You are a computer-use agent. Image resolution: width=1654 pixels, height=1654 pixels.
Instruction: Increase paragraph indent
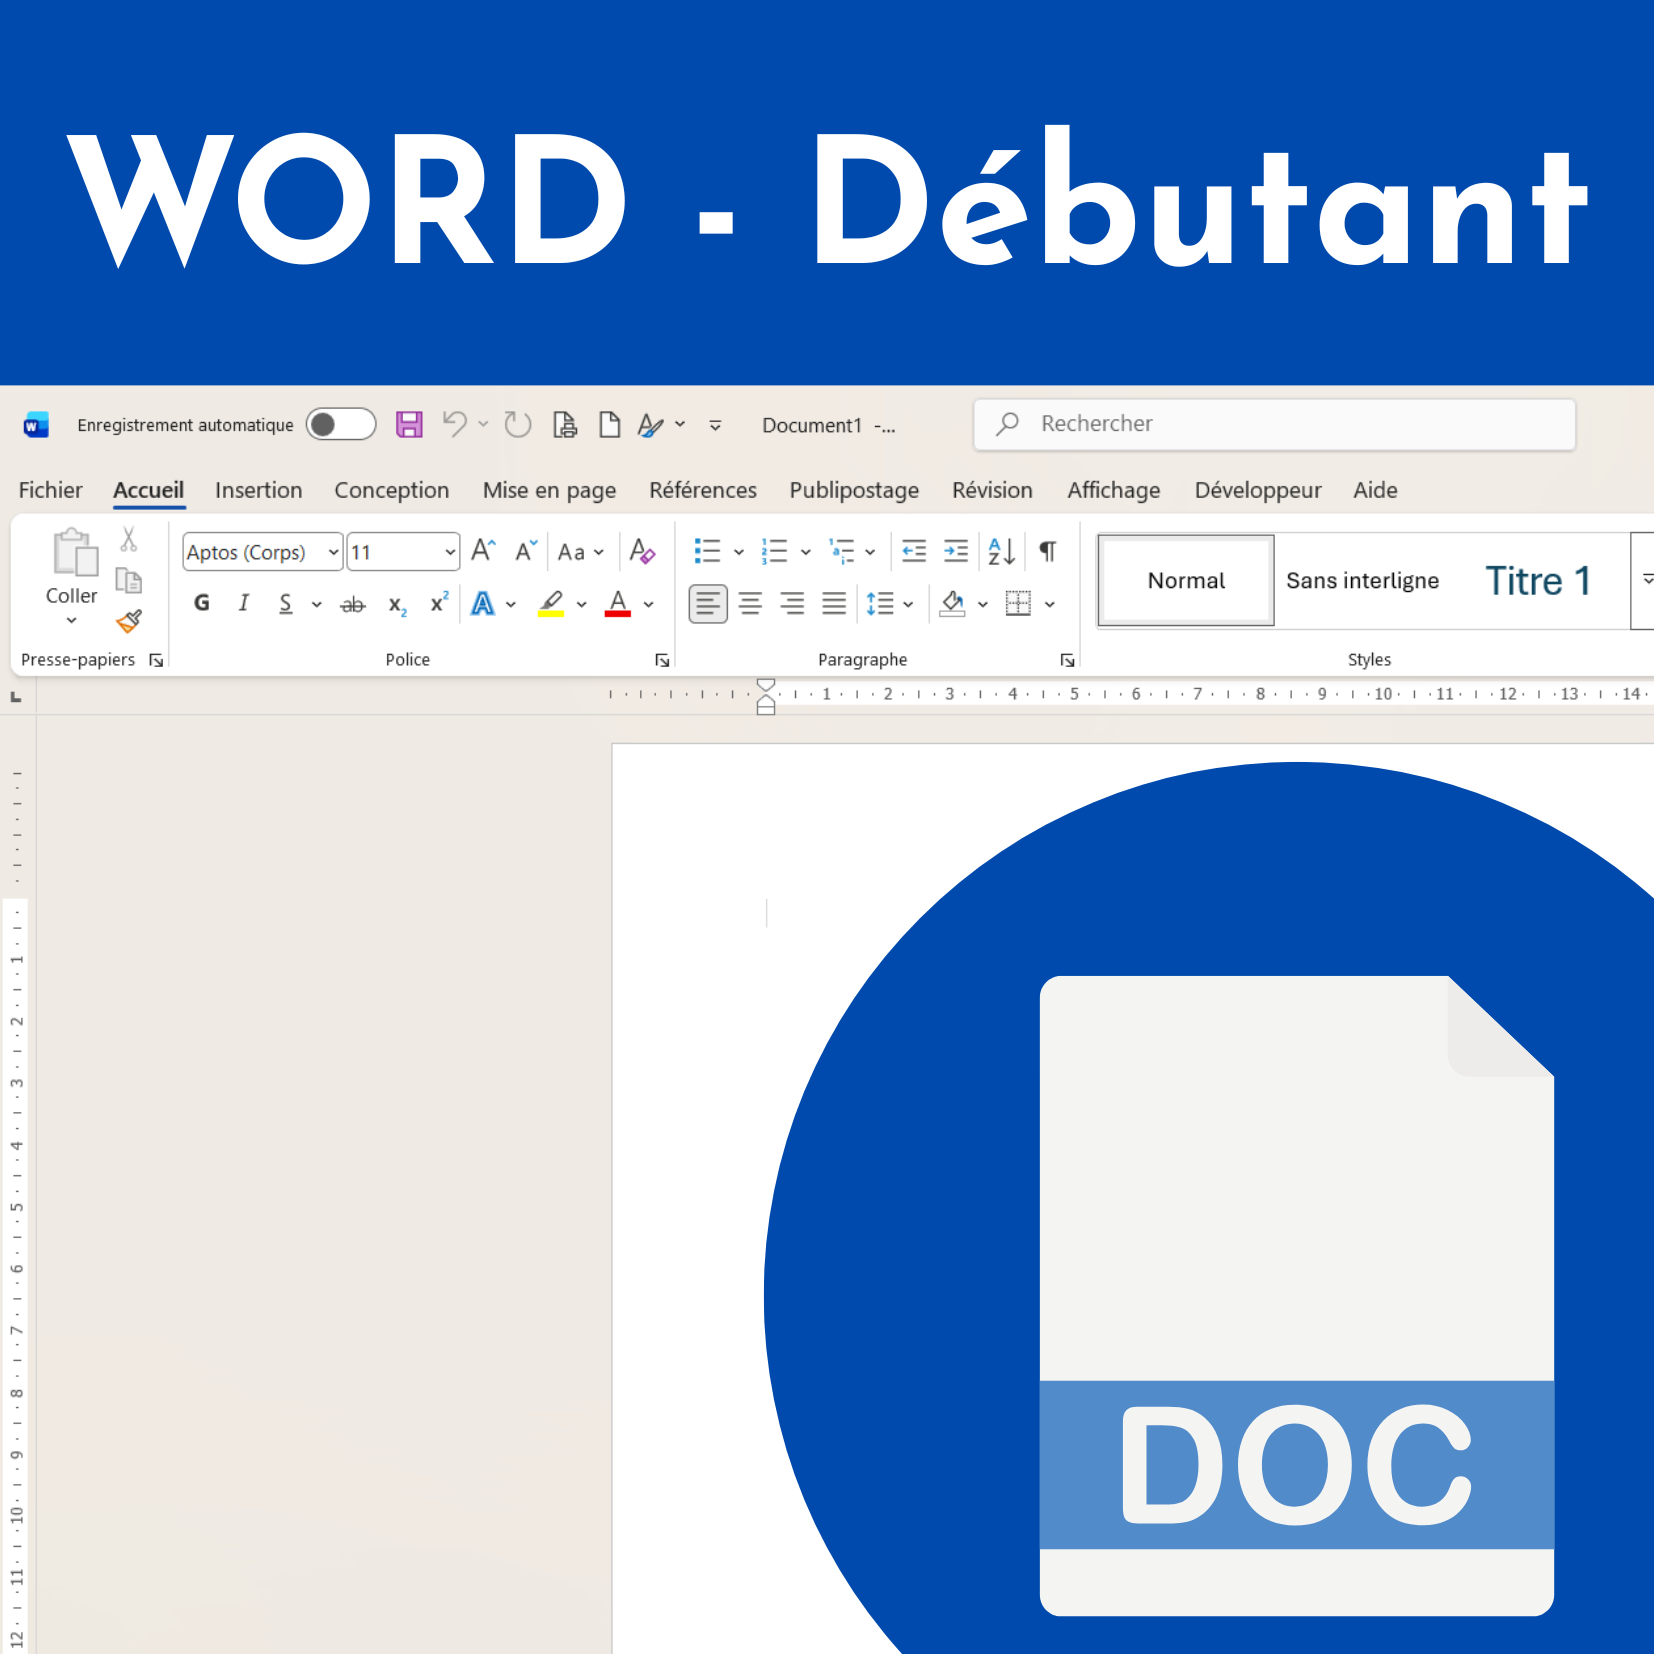coord(956,551)
